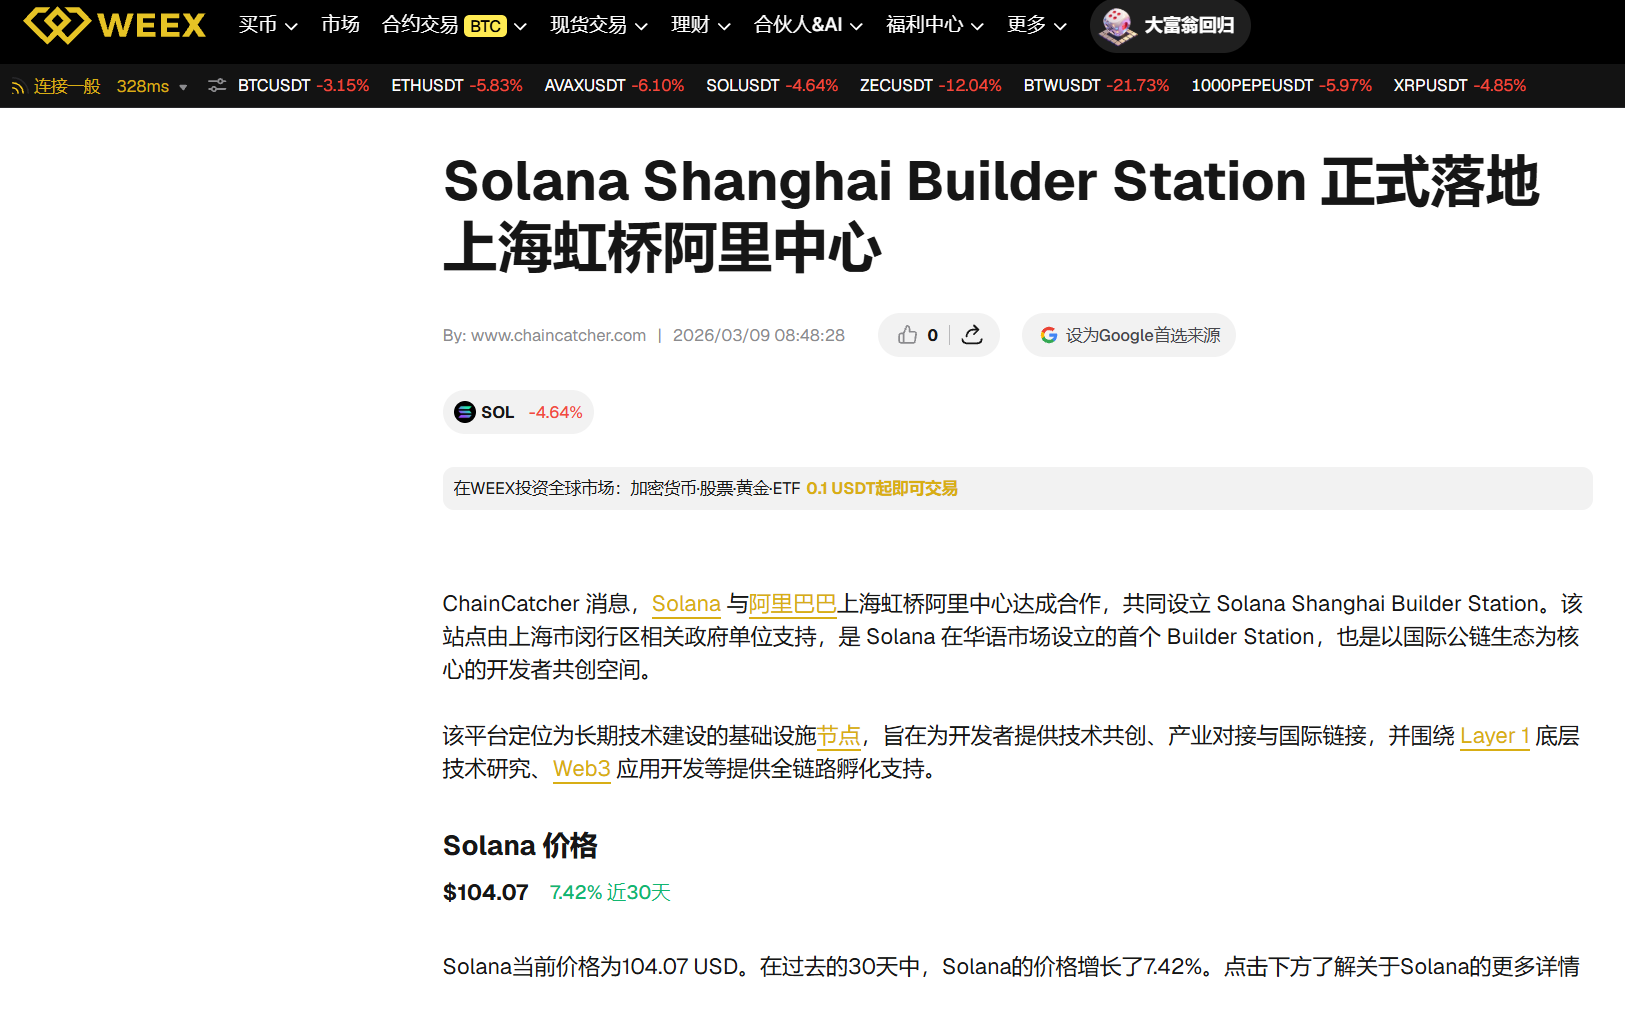Open the Layer 1 link
This screenshot has height=1009, width=1625.
tap(1495, 736)
